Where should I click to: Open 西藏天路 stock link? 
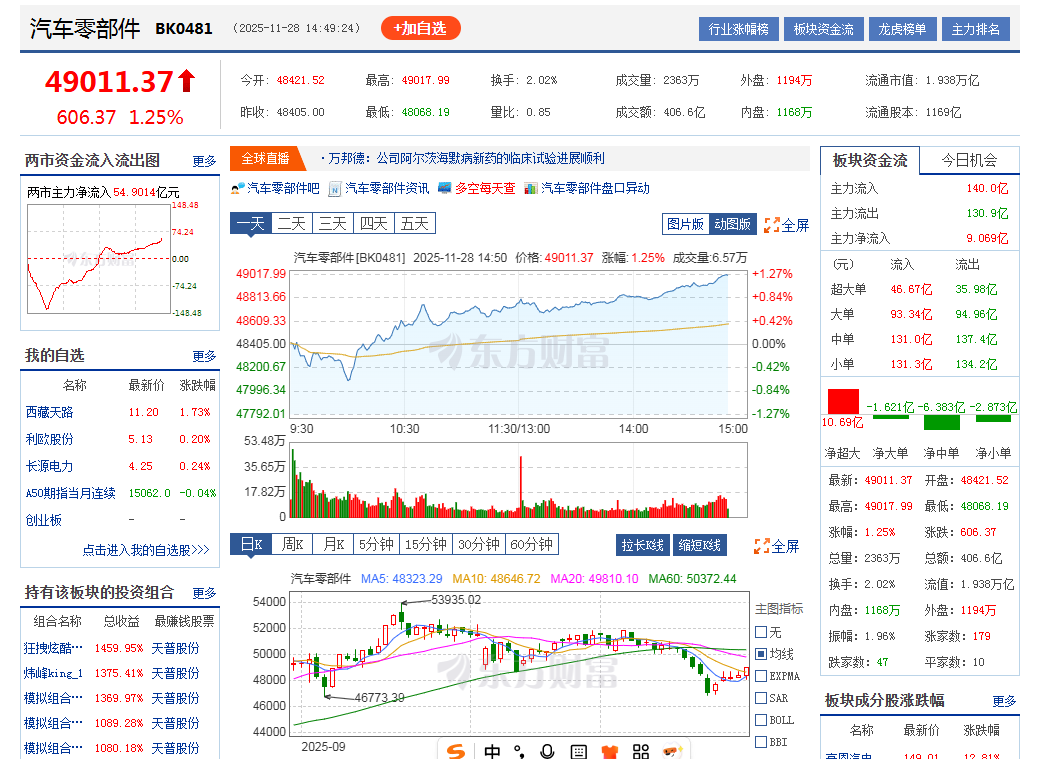pos(49,413)
